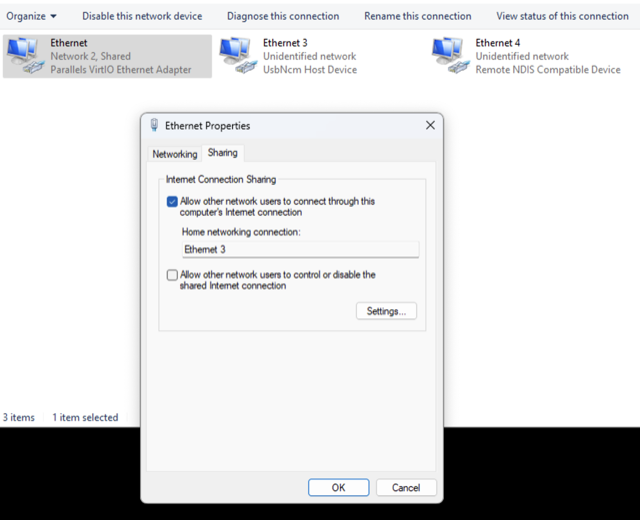Click Disable this network device
This screenshot has height=520, width=640.
pyautogui.click(x=142, y=16)
